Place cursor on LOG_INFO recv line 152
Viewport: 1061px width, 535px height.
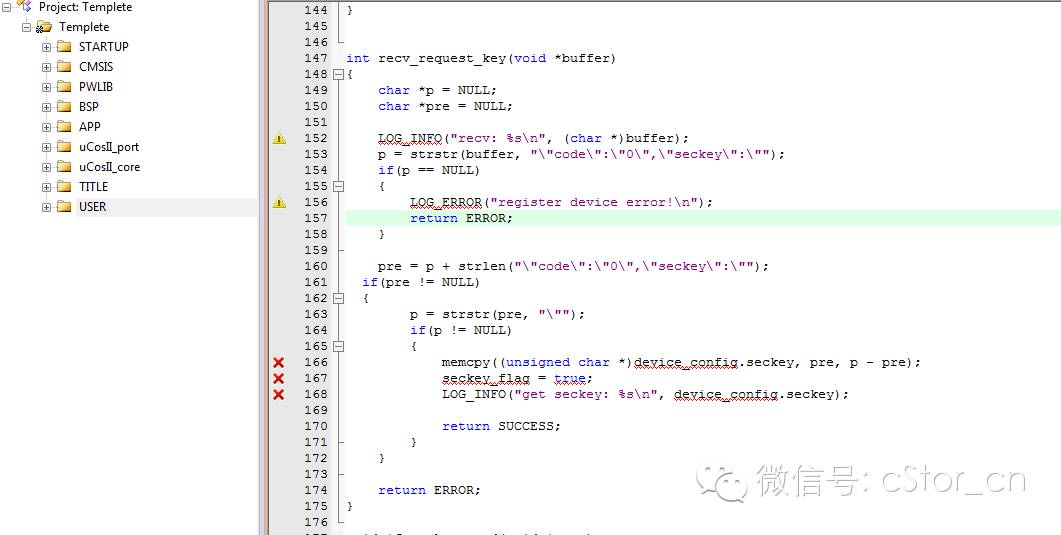(x=533, y=139)
